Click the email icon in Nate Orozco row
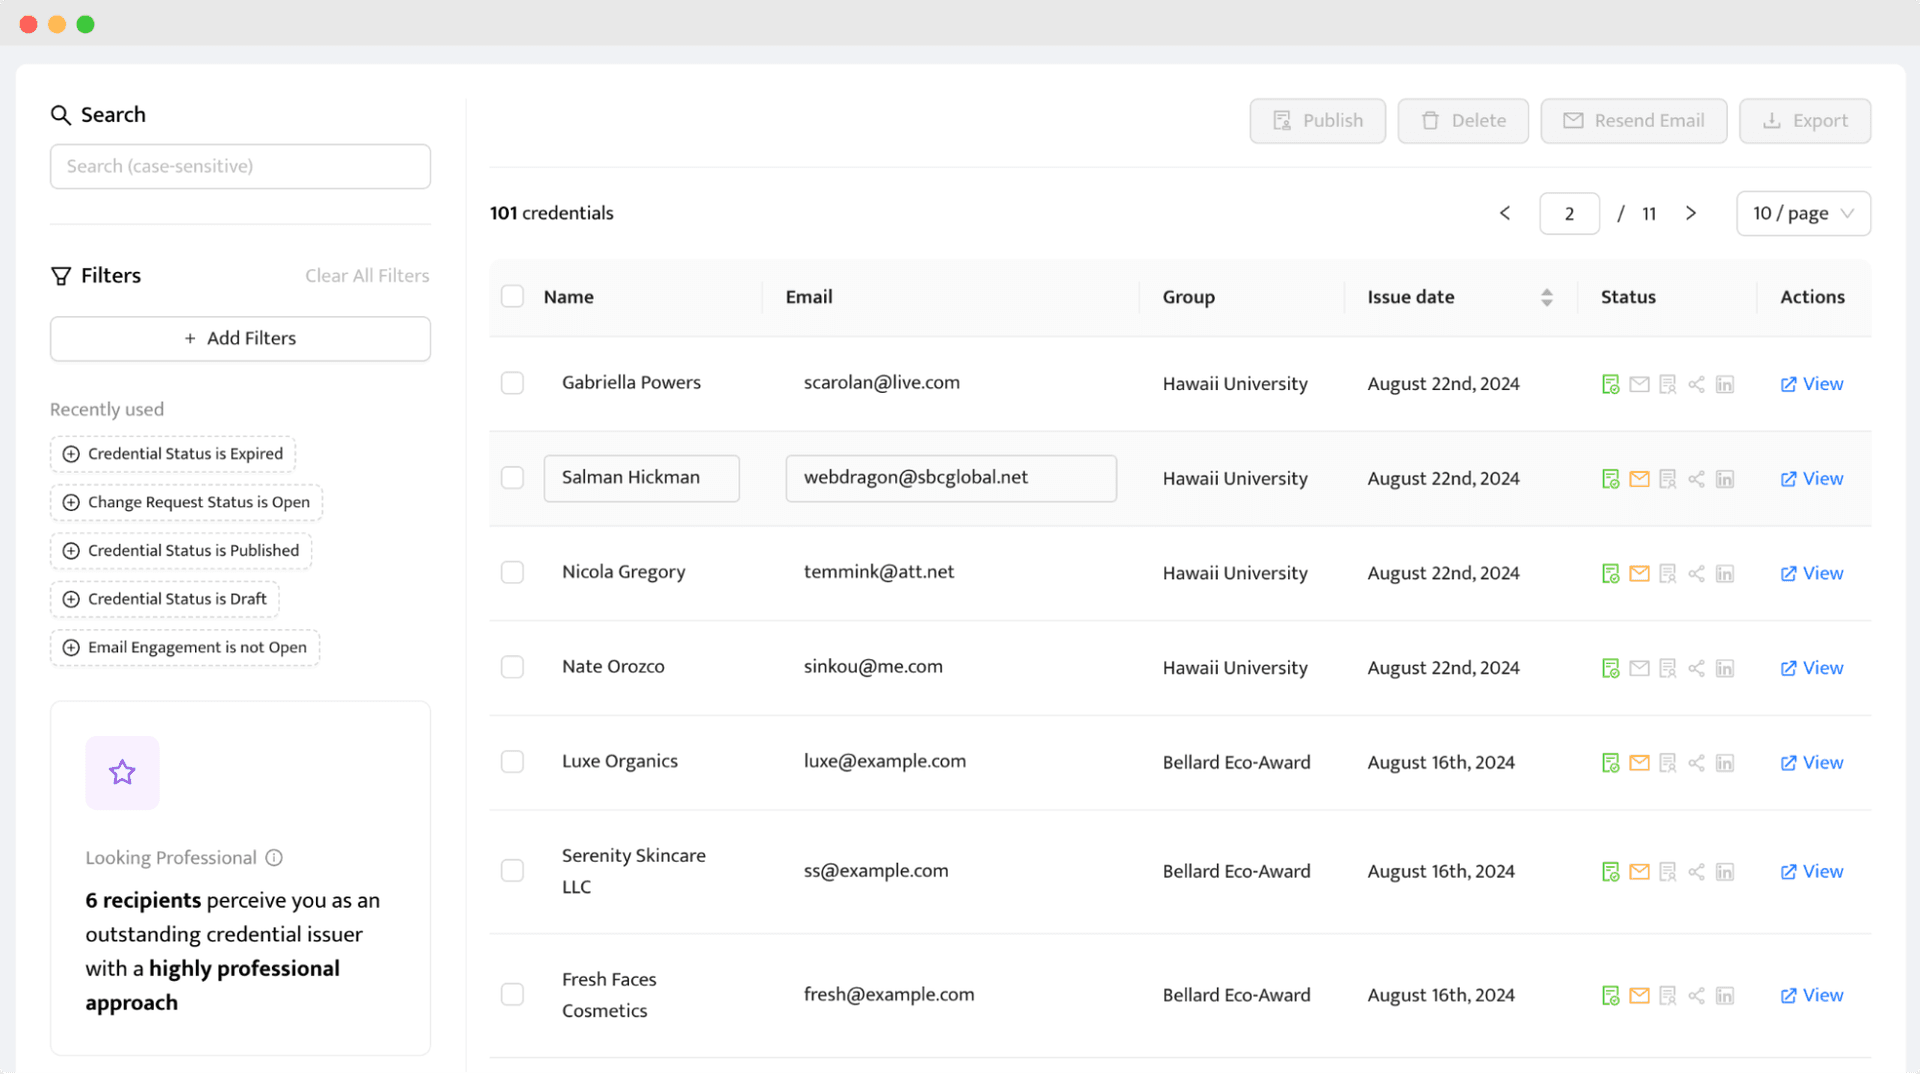Image resolution: width=1920 pixels, height=1074 pixels. [1639, 668]
